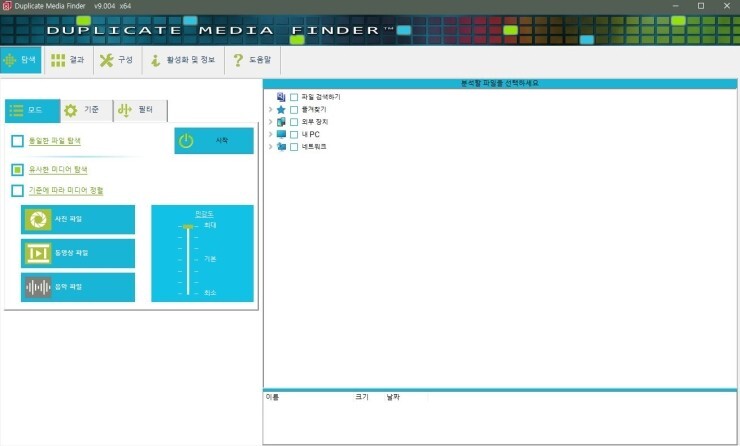
Task: Click the star icon beside 즐겨찾기
Action: tap(281, 109)
